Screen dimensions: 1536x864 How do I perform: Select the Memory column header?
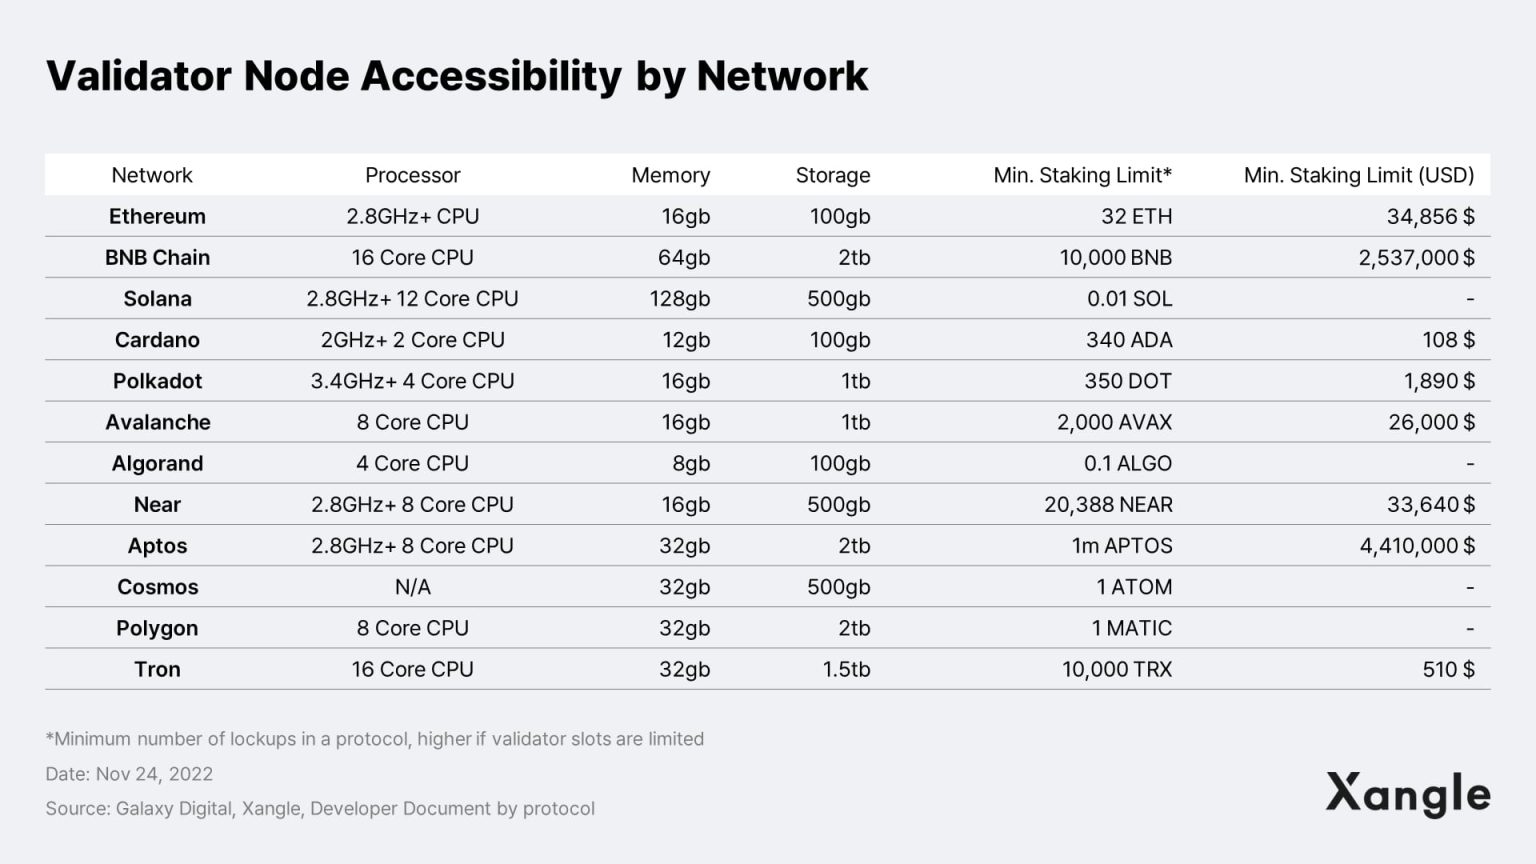pyautogui.click(x=670, y=175)
